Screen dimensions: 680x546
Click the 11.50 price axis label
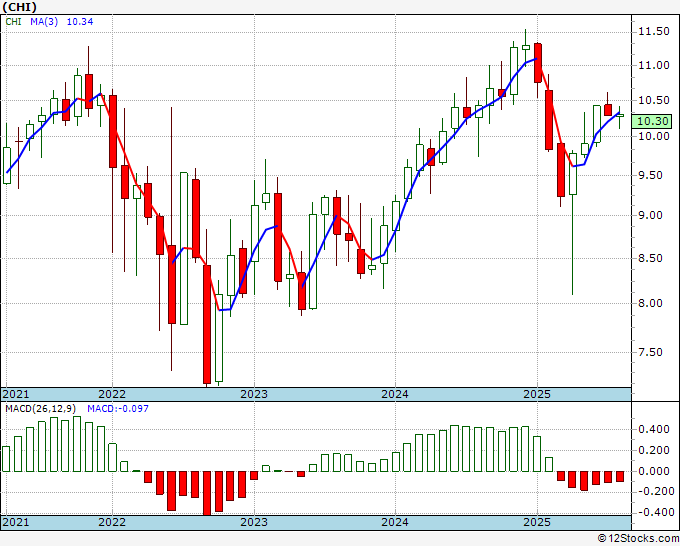click(653, 32)
